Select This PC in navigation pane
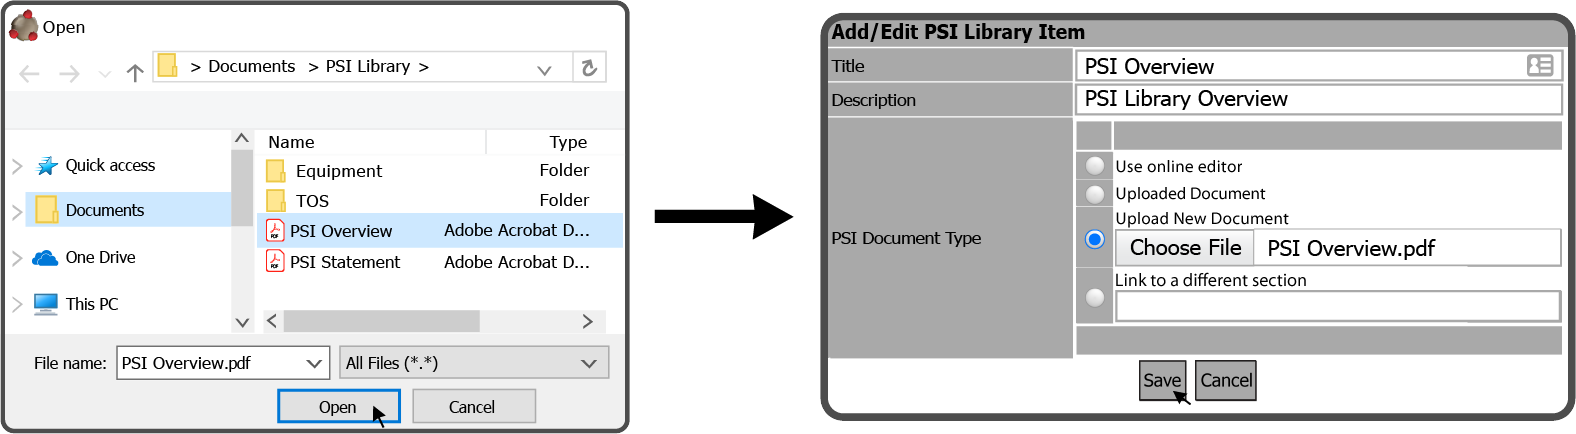Screen dimensions: 1576x434 tap(91, 304)
